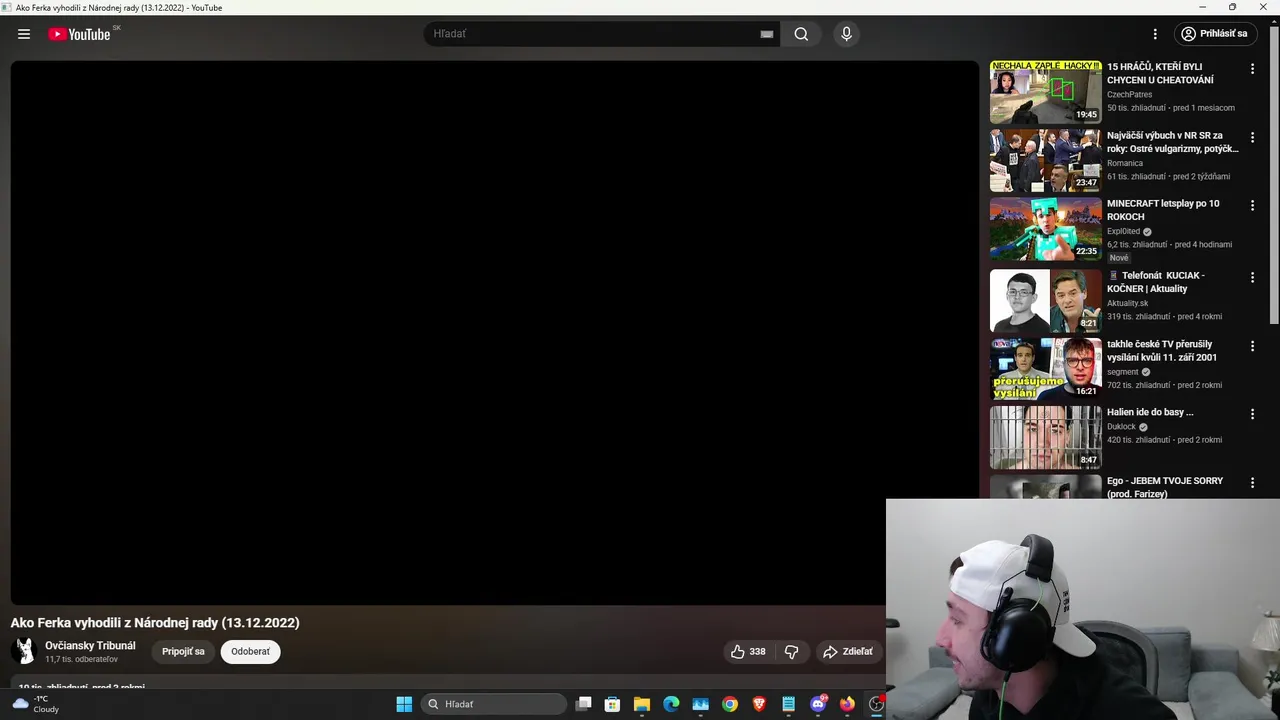Image resolution: width=1280 pixels, height=720 pixels.
Task: Open the MINECRAFT letsplay po 10 ROKOCH thumbnail
Action: pos(1045,229)
